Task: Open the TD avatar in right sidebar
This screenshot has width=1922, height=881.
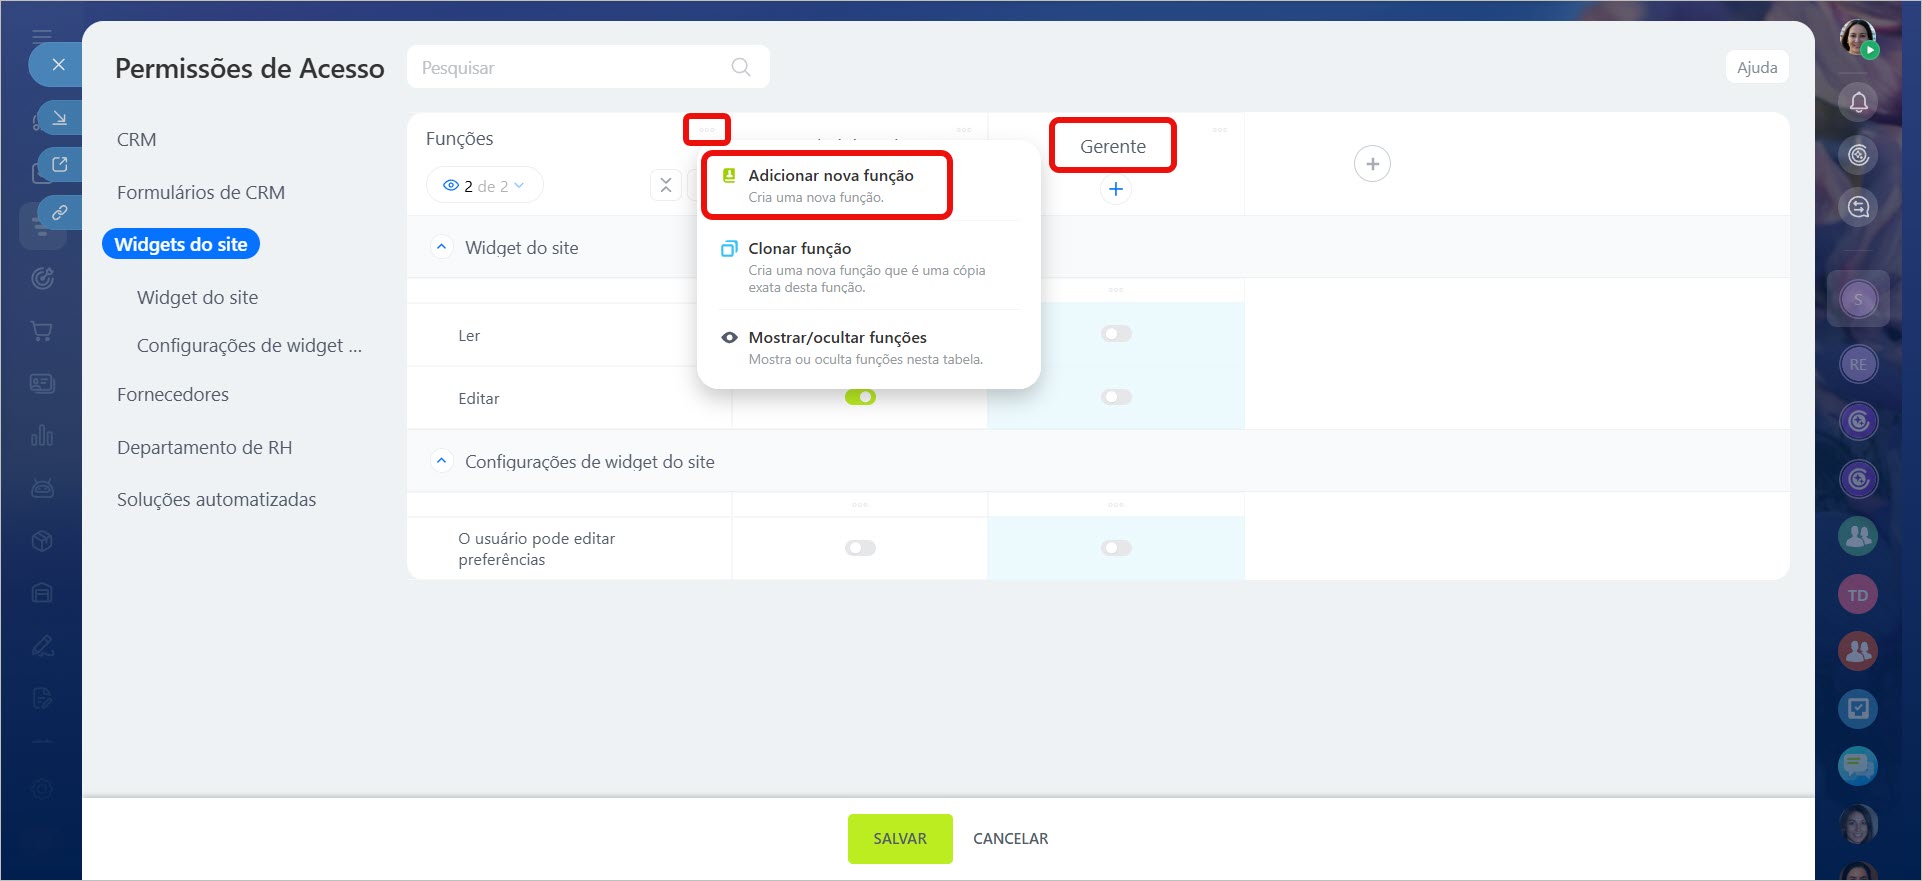Action: [x=1857, y=595]
